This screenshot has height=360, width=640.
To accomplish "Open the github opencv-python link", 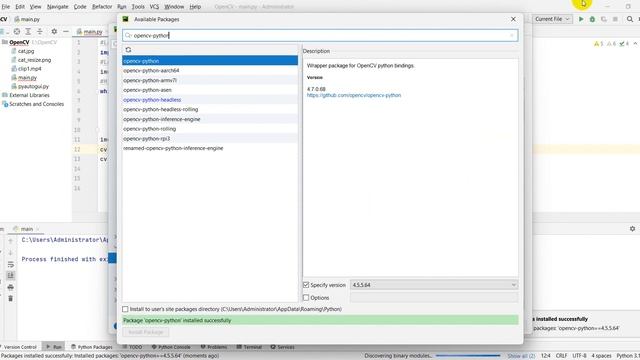I will pos(354,96).
